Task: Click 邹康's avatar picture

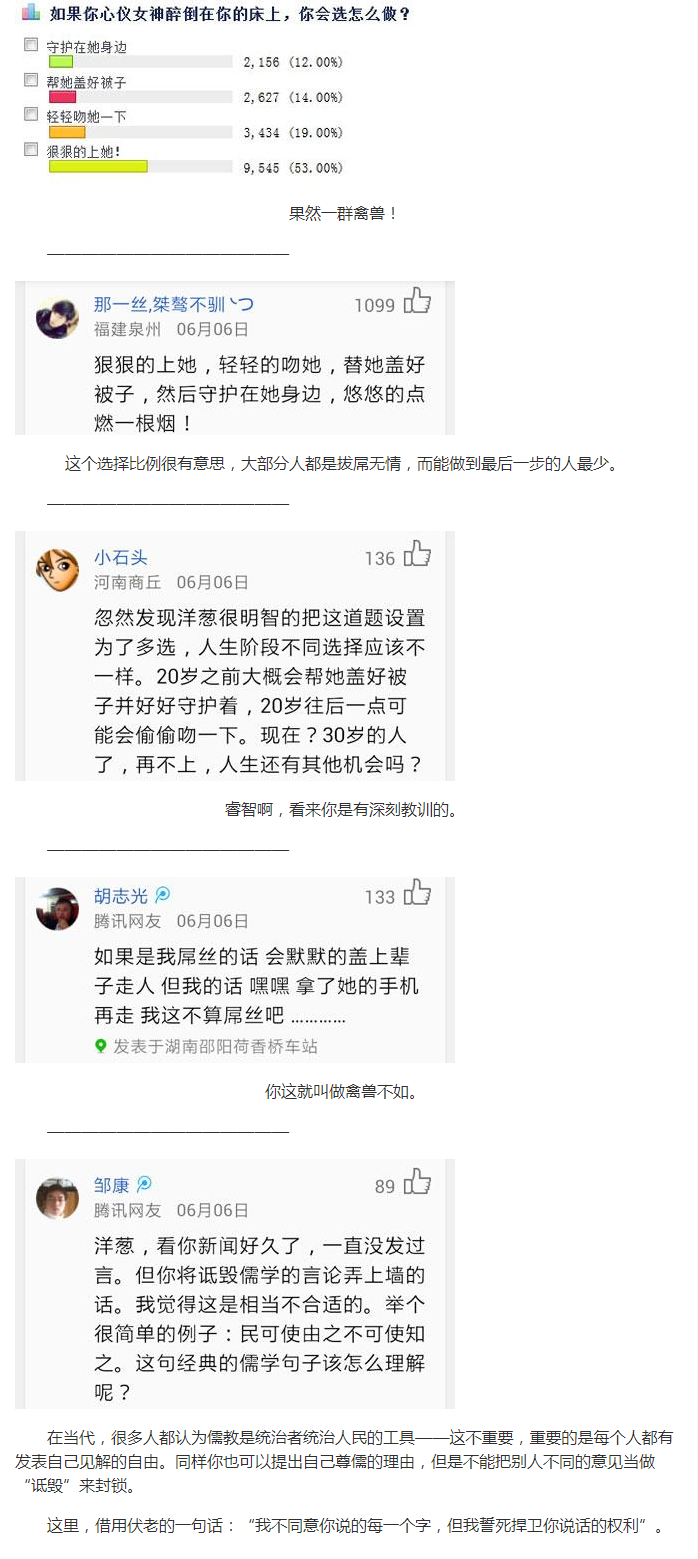Action: 57,1197
